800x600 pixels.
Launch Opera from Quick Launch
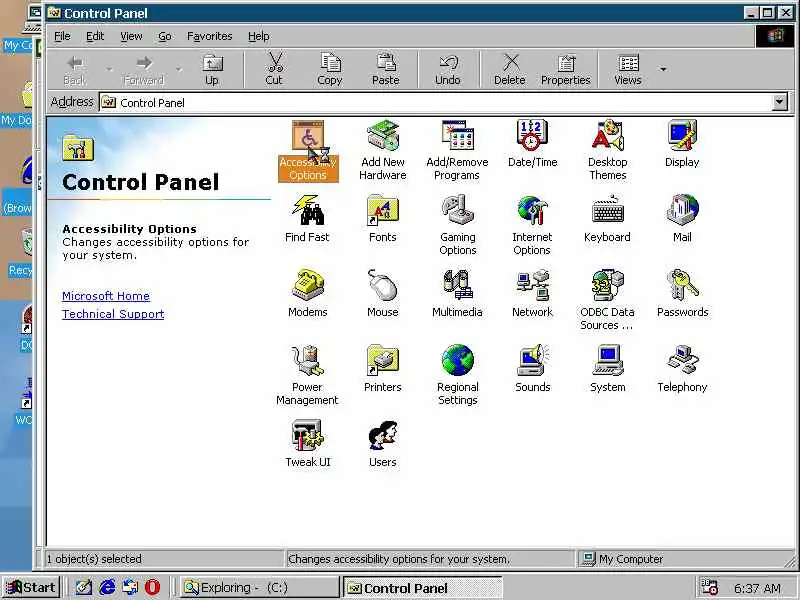click(x=152, y=588)
